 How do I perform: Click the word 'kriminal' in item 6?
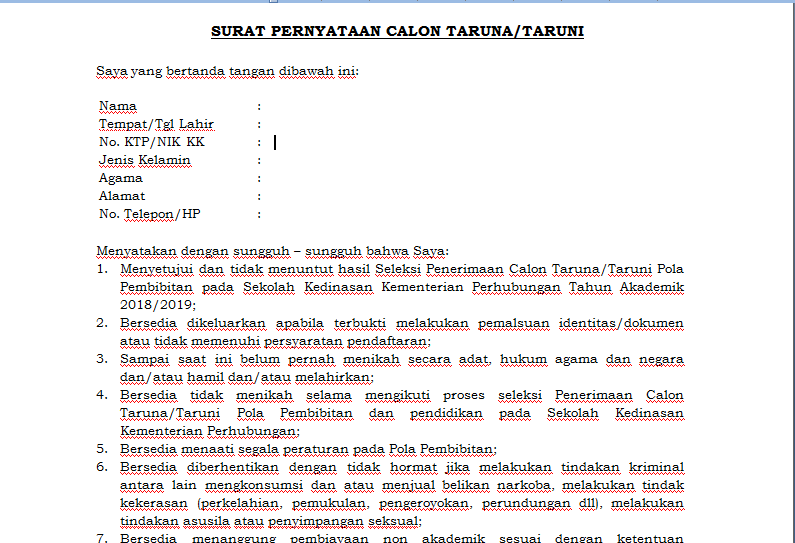tap(656, 467)
